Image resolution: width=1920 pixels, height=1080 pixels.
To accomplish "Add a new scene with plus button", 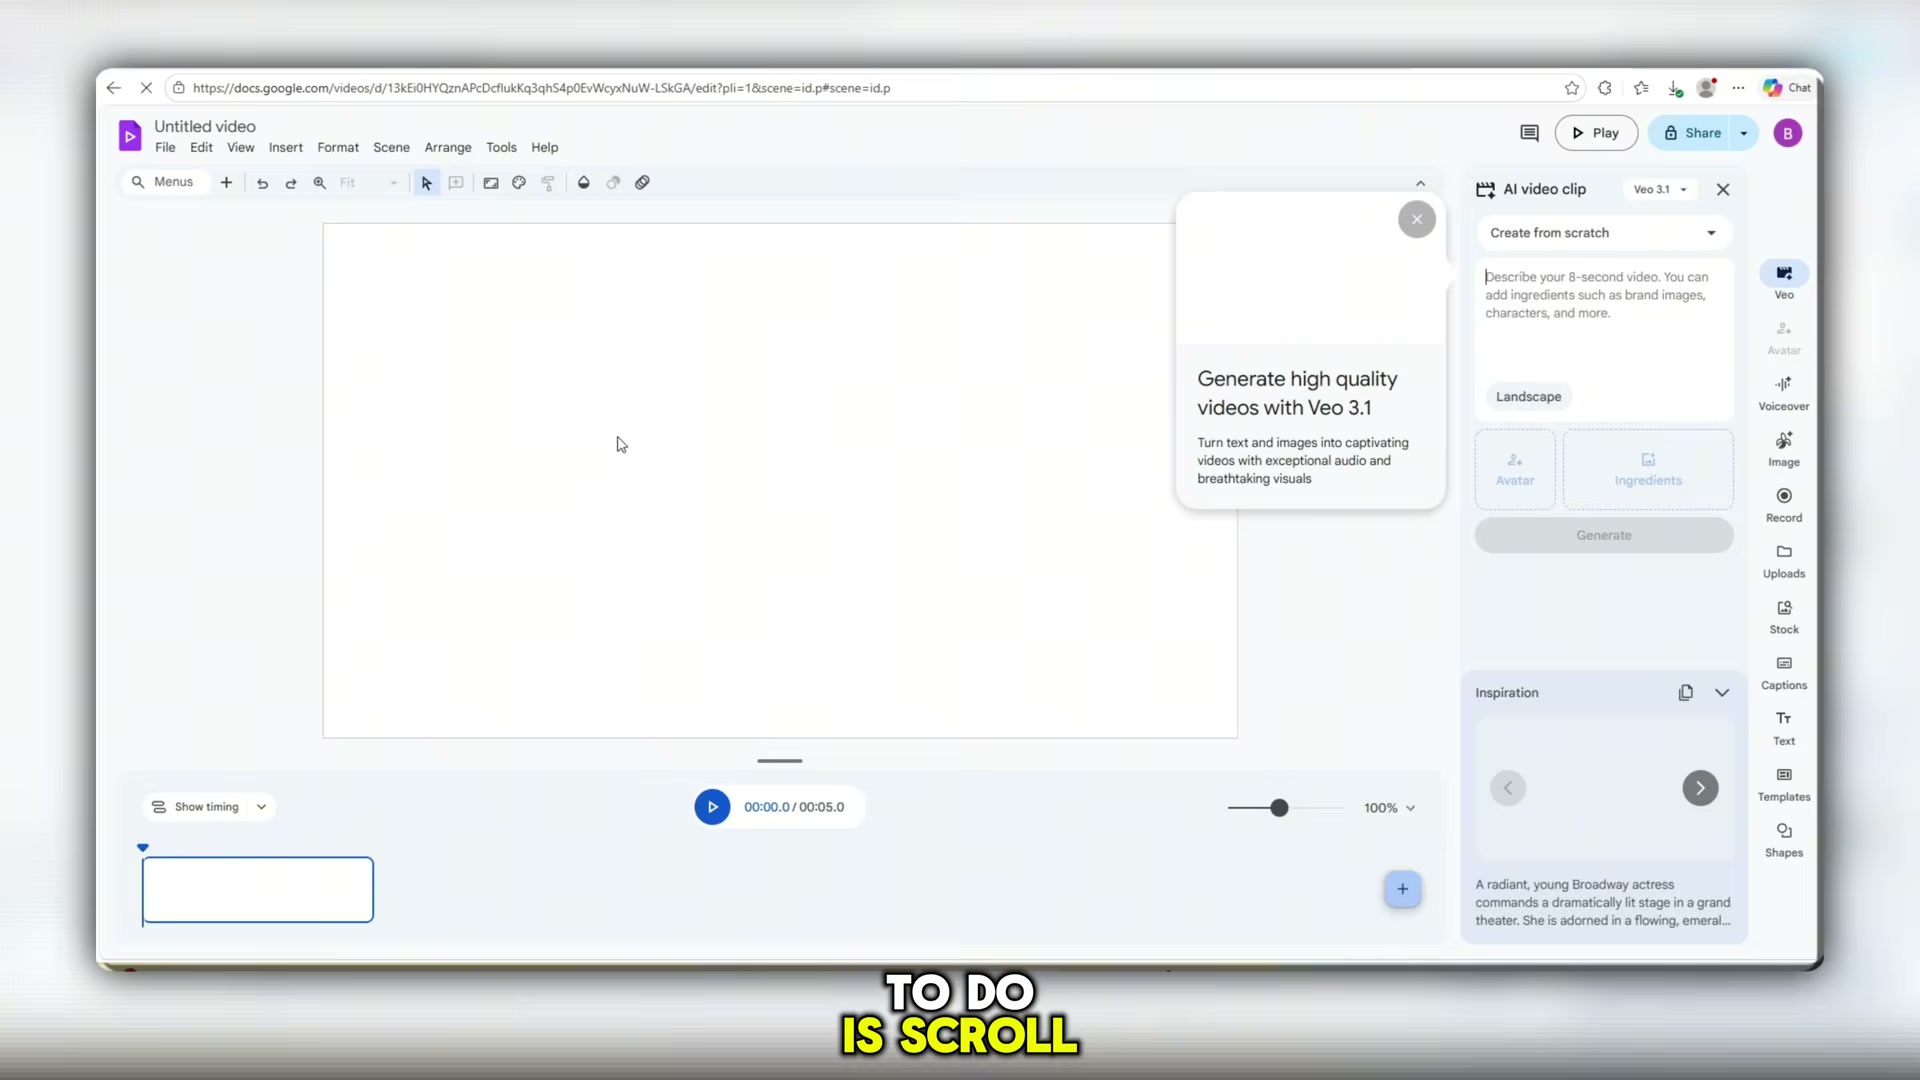I will pos(1402,889).
